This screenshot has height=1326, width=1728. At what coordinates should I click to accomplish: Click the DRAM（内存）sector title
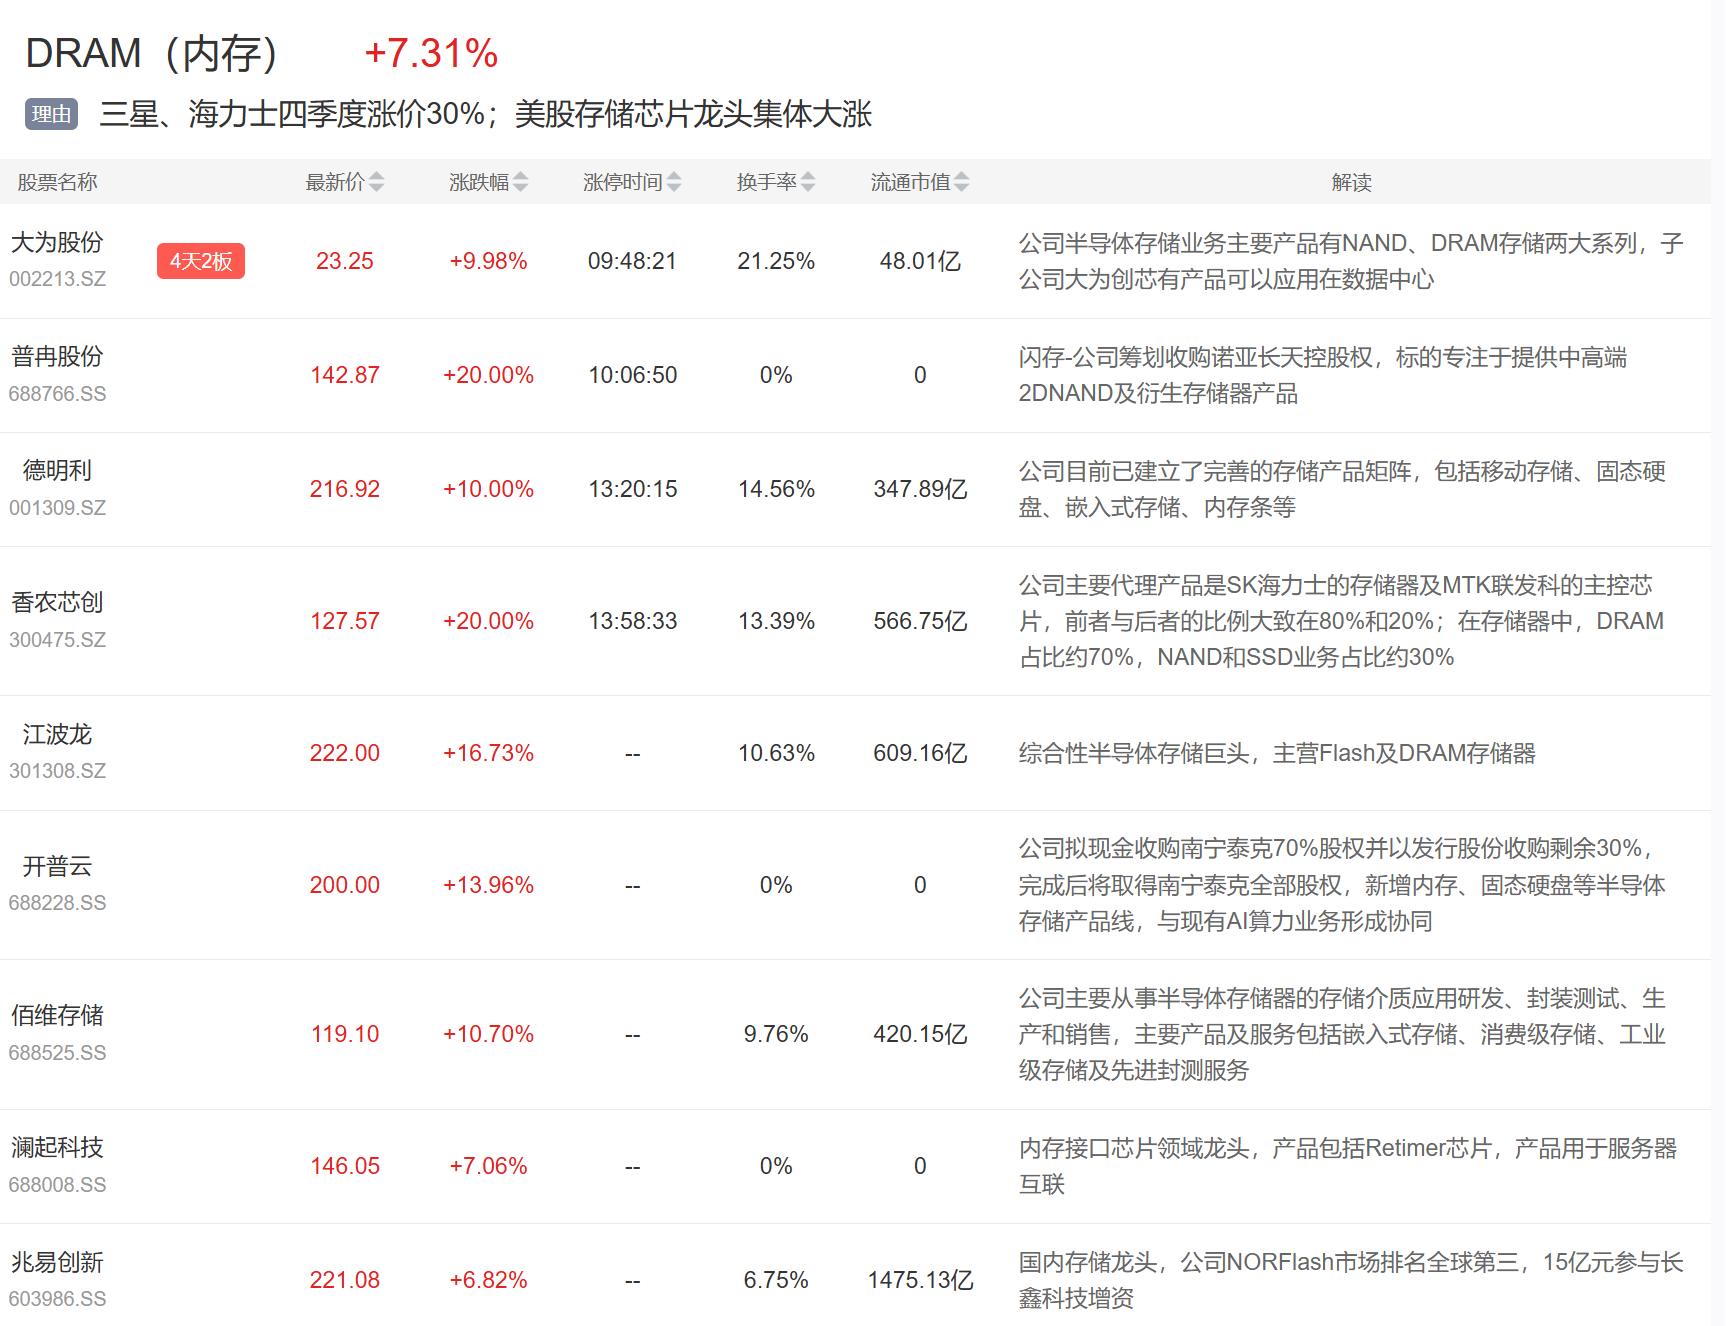coord(152,53)
